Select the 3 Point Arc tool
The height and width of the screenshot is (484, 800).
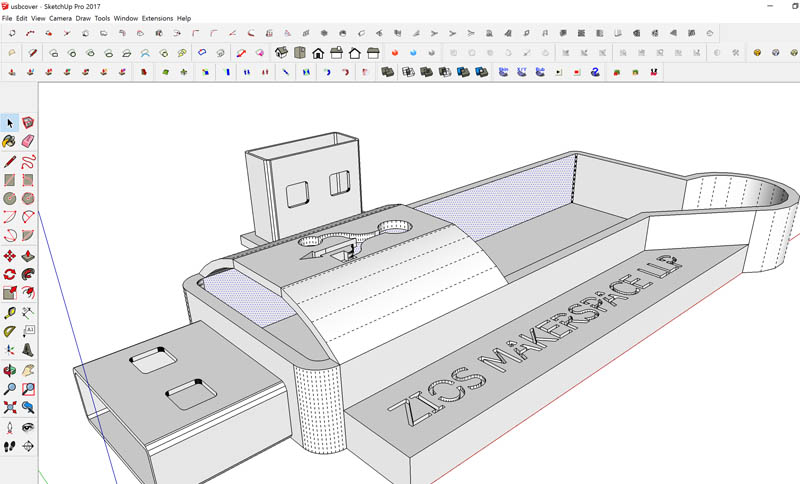(10, 235)
